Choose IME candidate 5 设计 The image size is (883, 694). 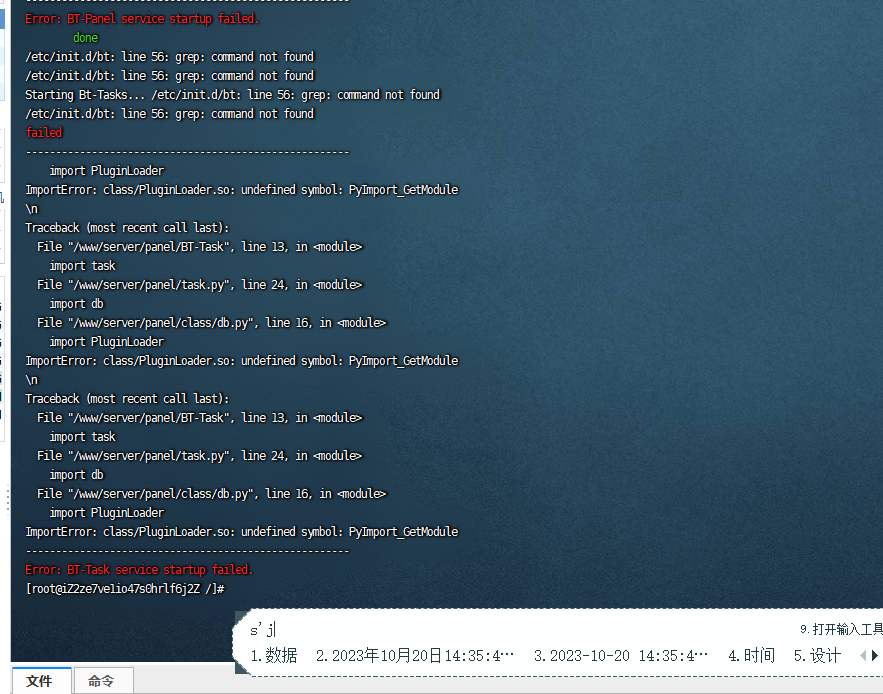pos(817,656)
